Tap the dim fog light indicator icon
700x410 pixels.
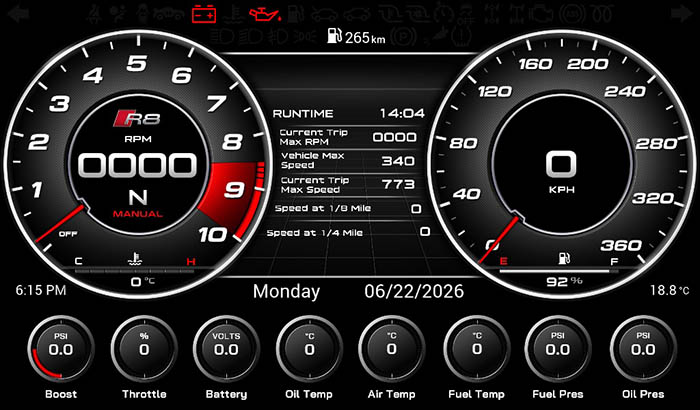(279, 36)
